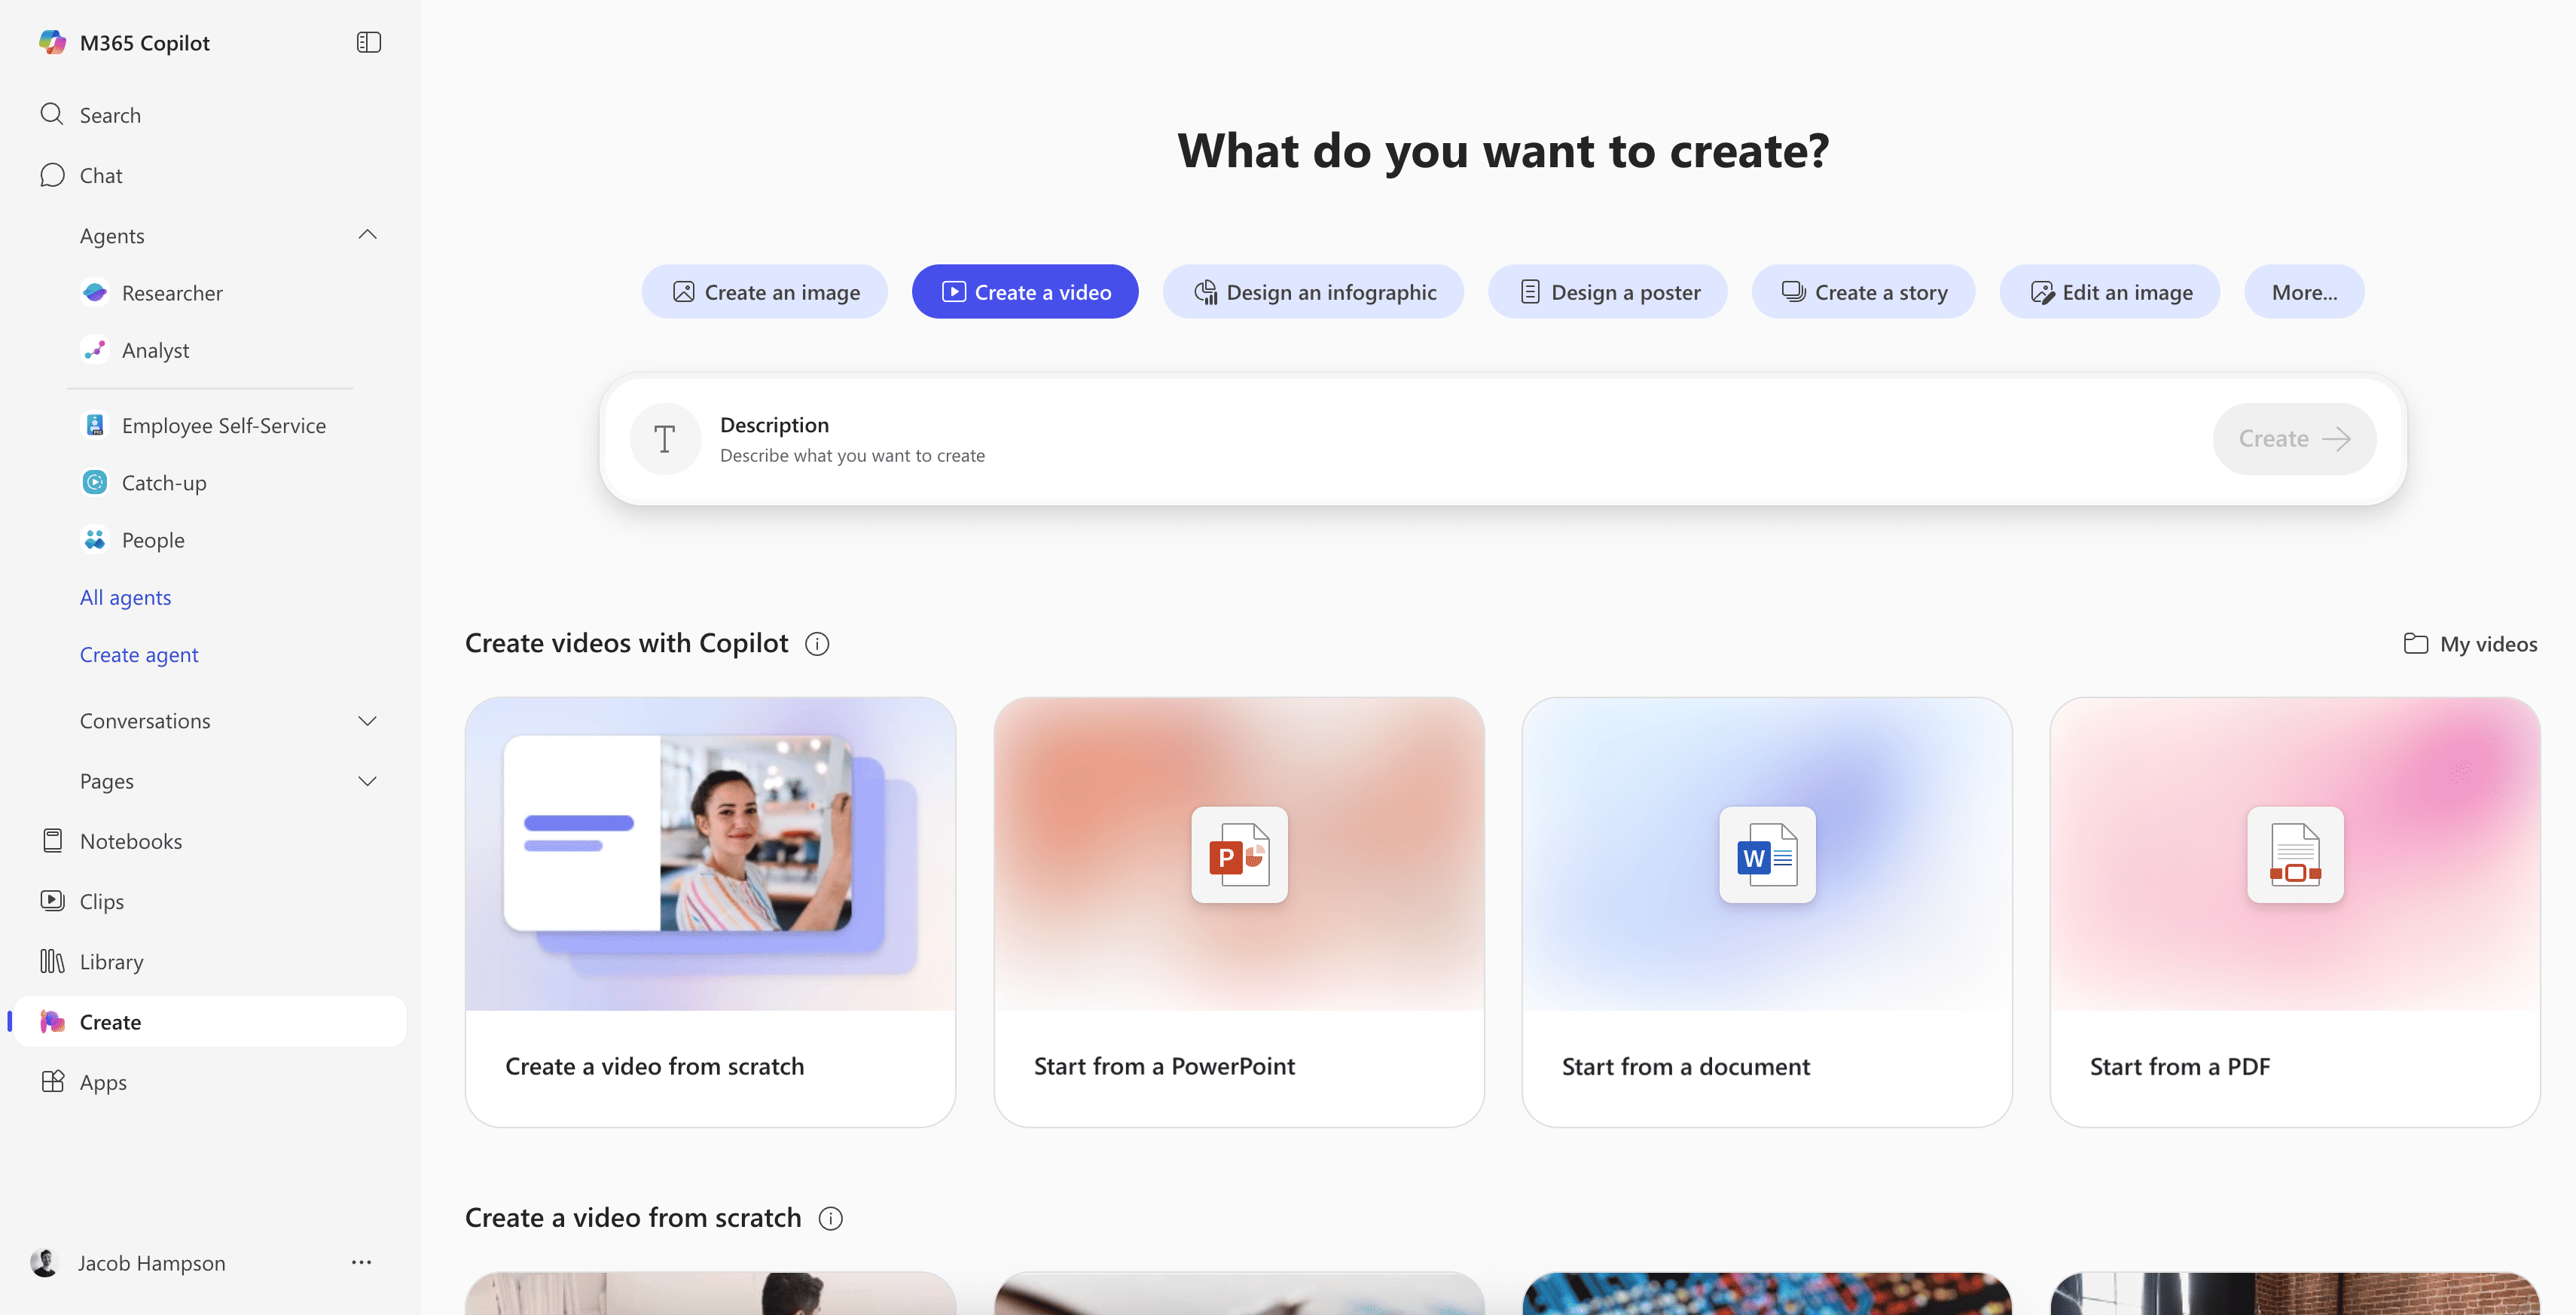Expand the Conversations section

pyautogui.click(x=367, y=721)
